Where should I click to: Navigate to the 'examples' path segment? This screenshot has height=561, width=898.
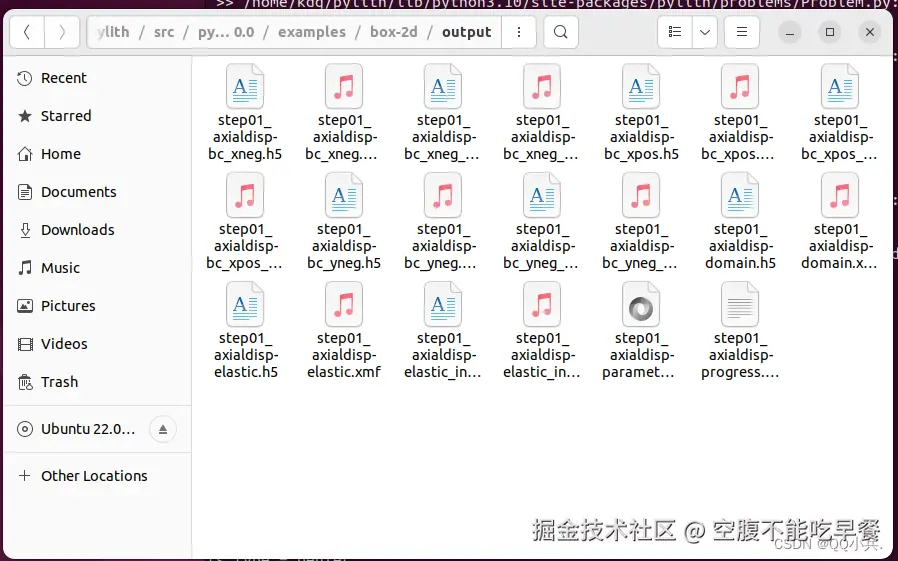[x=312, y=32]
